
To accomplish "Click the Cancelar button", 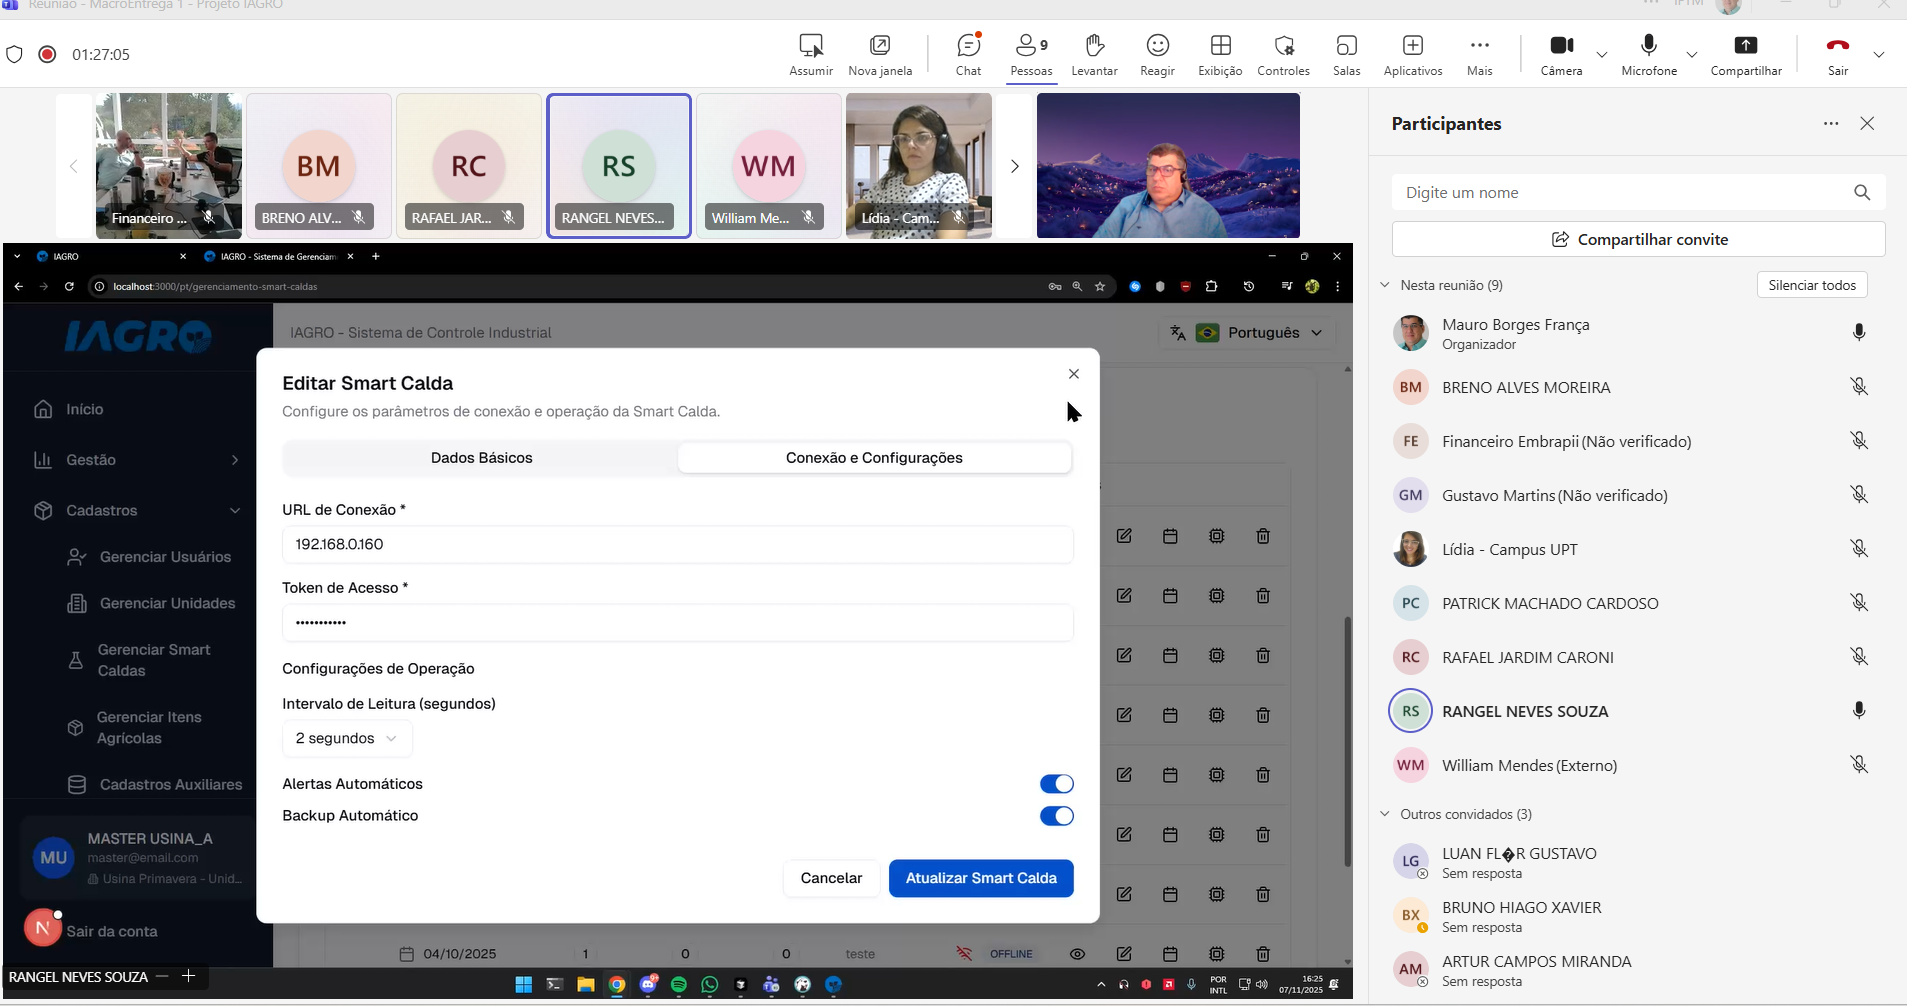I will [831, 878].
